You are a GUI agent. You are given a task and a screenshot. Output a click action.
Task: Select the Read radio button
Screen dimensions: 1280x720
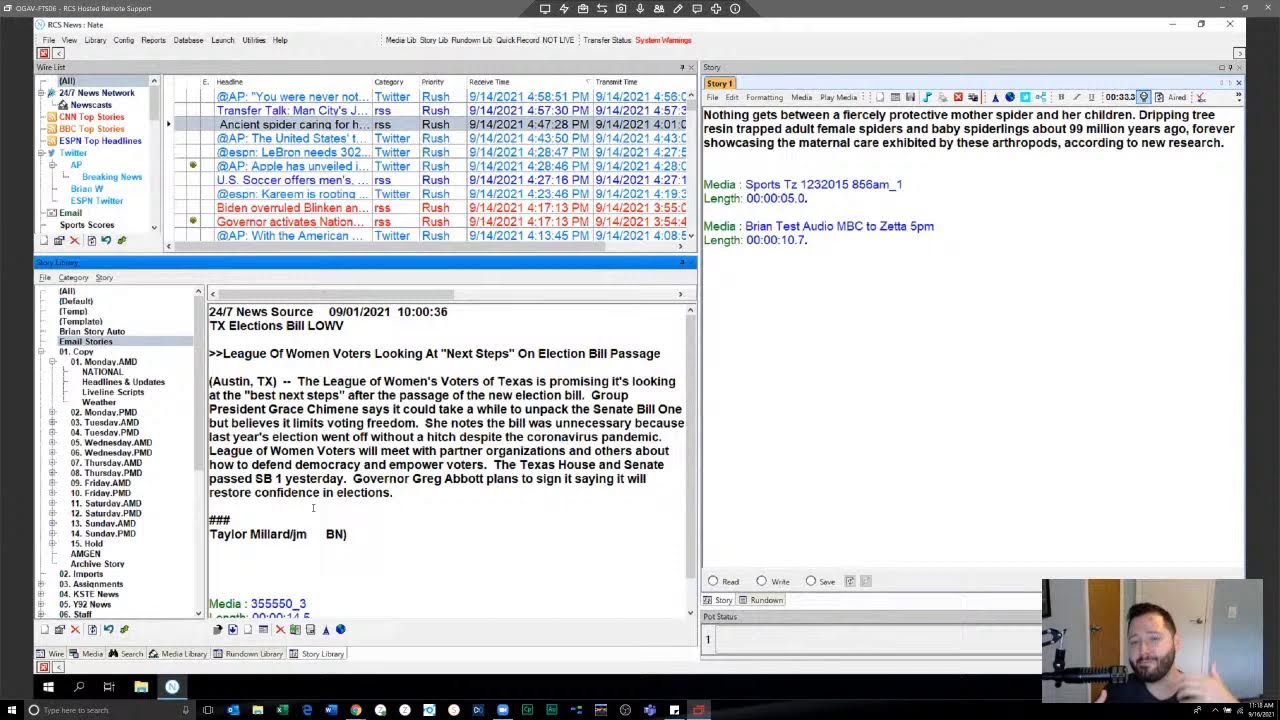(713, 581)
